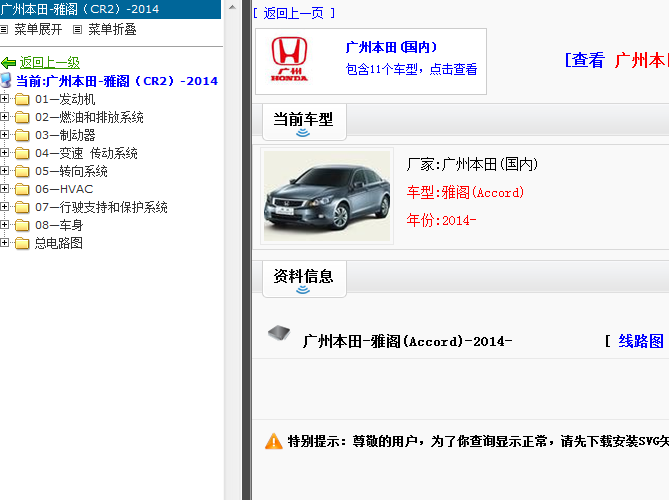Select the 06—HVAC tree label
669x500 pixels.
pos(64,189)
